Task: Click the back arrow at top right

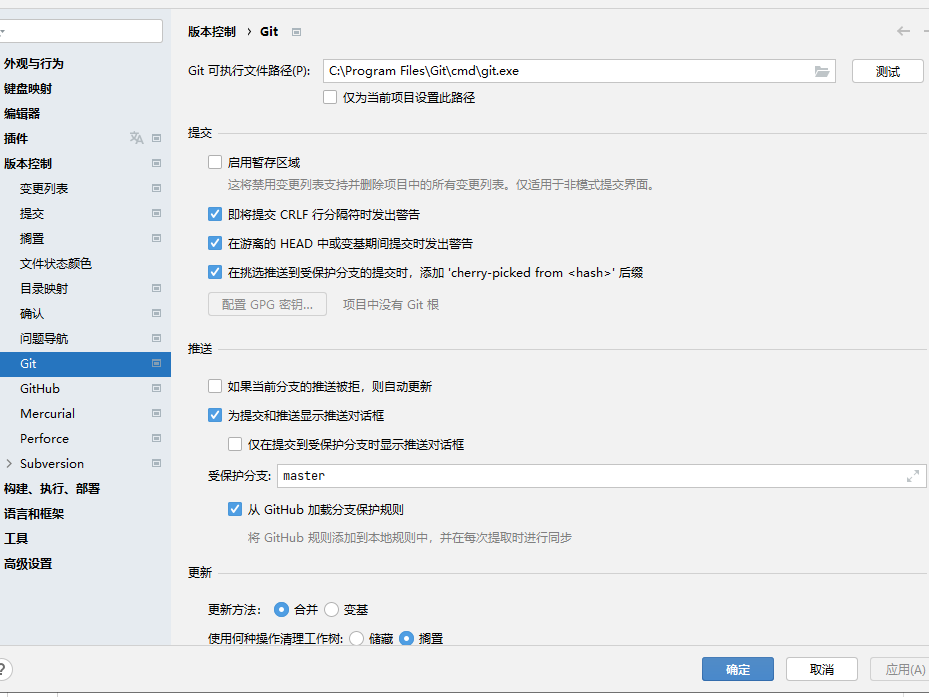Action: click(903, 31)
